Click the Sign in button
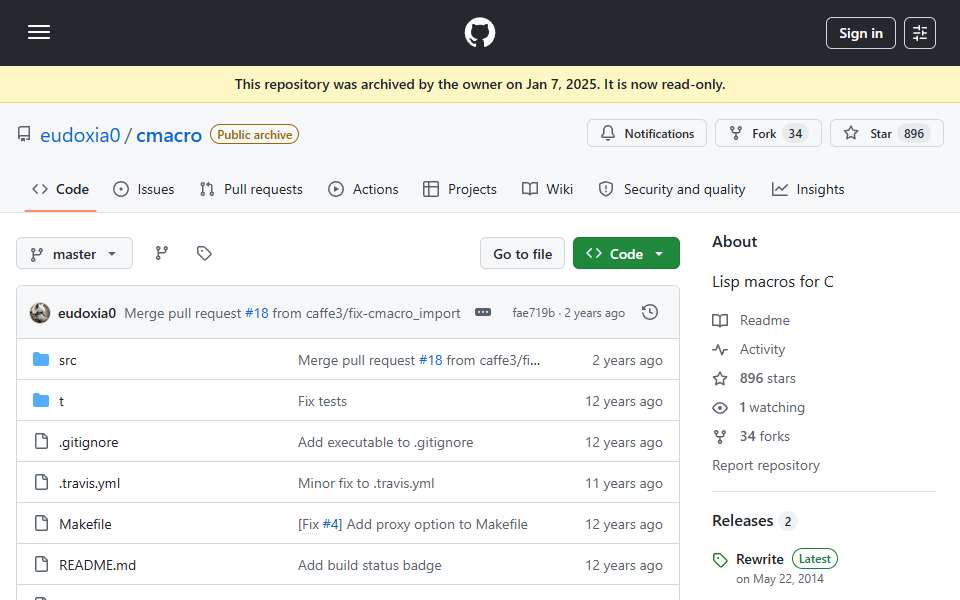The image size is (960, 600). [860, 33]
